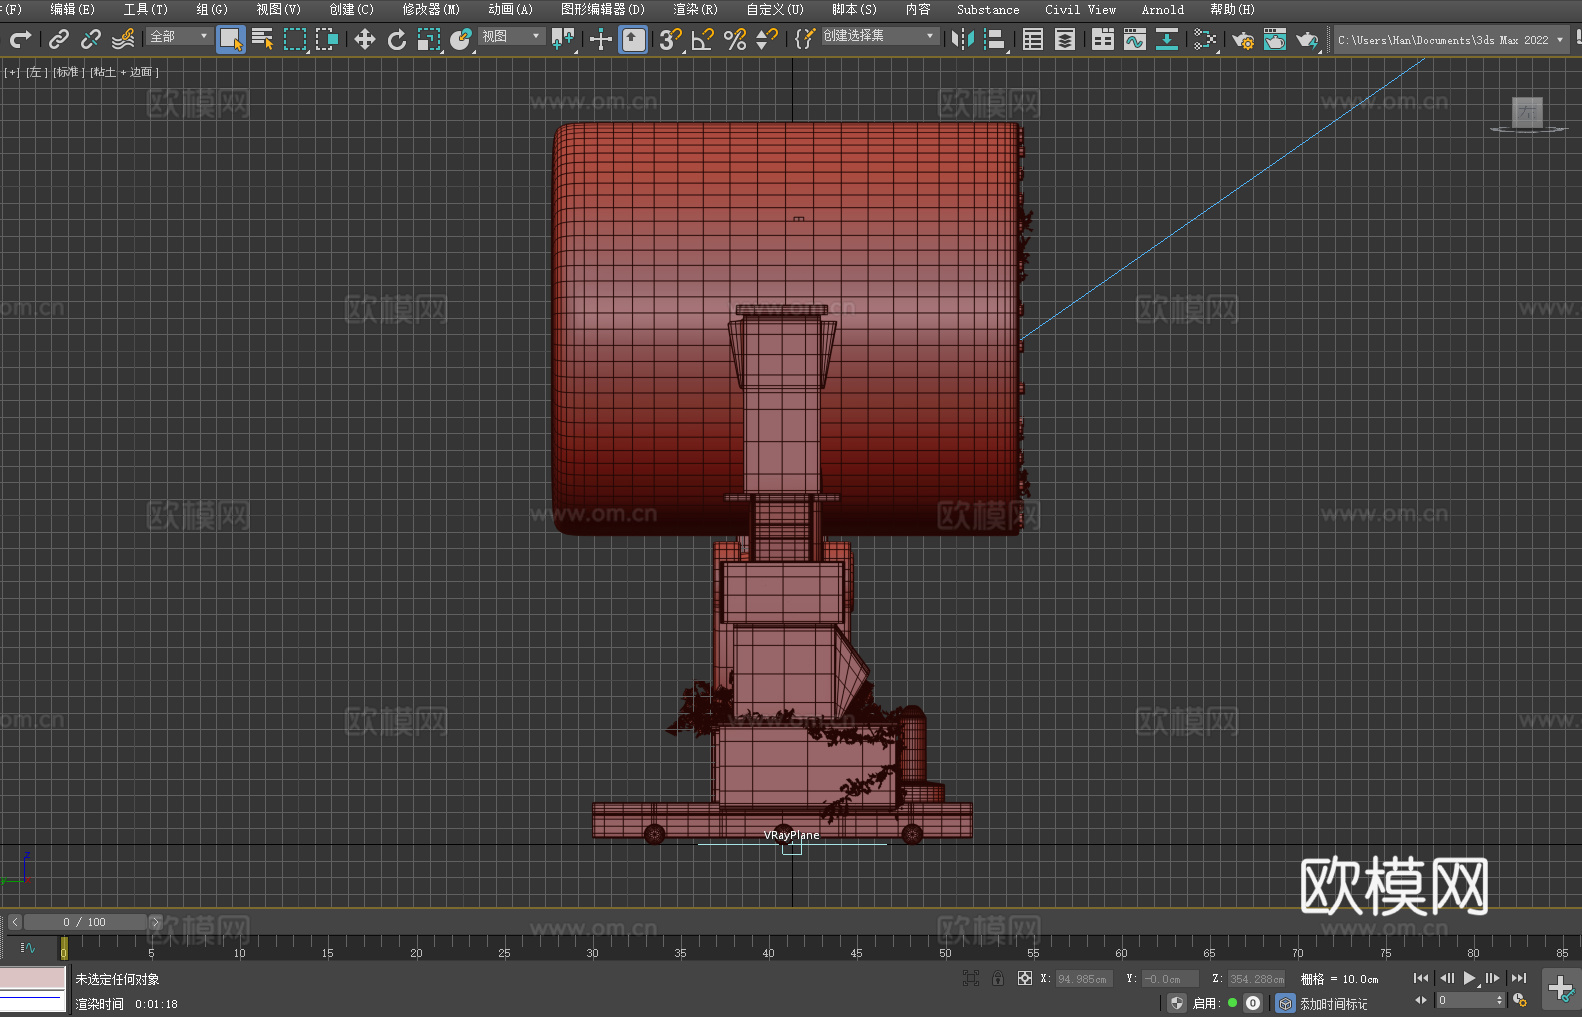Screen dimensions: 1582x1017
Task: Click the Redo arrow icon
Action: point(20,39)
